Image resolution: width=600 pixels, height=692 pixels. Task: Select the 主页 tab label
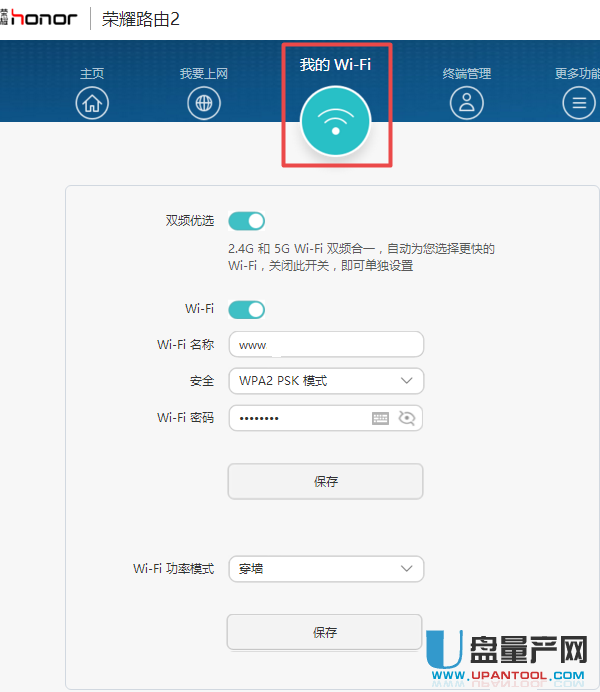92,74
